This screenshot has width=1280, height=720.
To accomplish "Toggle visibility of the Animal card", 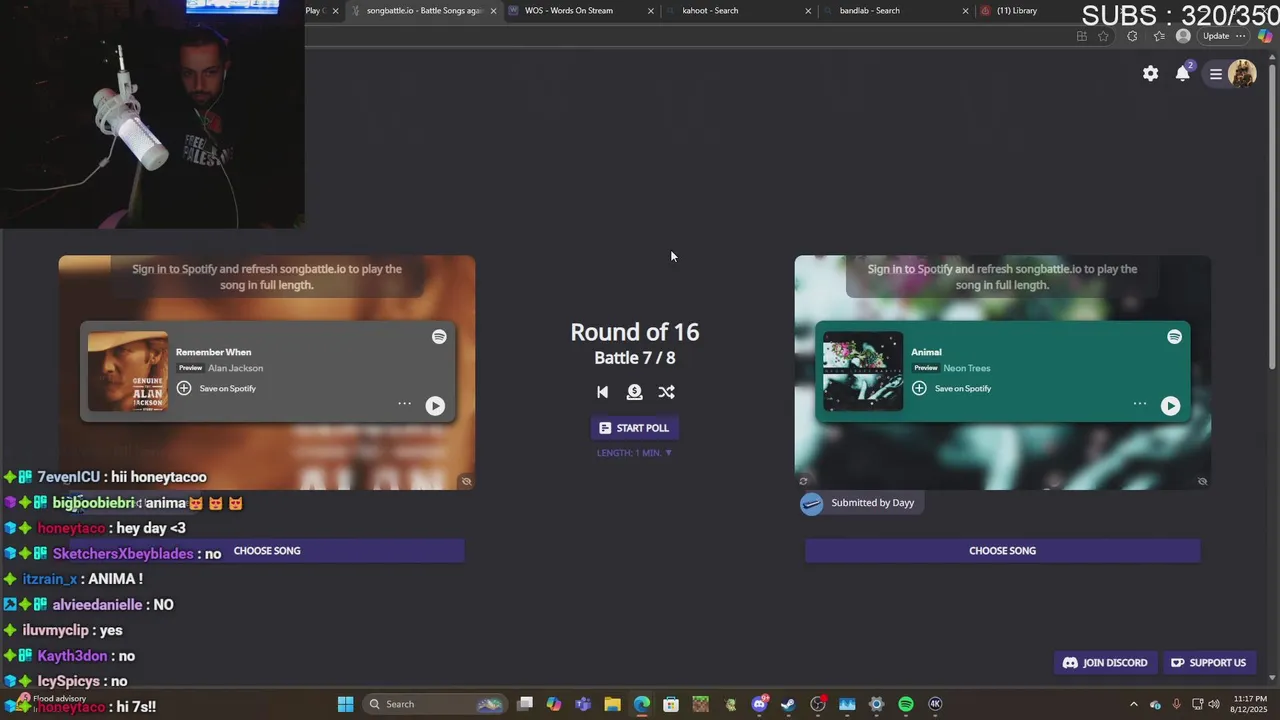I will (x=1202, y=482).
